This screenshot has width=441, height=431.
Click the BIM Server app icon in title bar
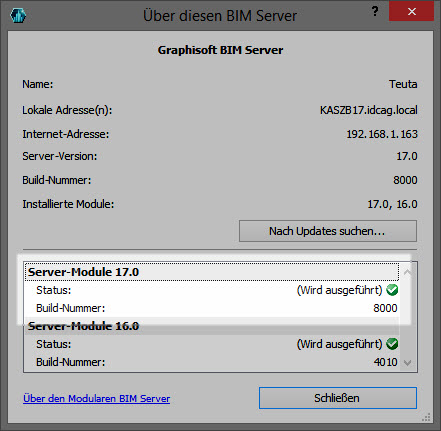pos(18,15)
